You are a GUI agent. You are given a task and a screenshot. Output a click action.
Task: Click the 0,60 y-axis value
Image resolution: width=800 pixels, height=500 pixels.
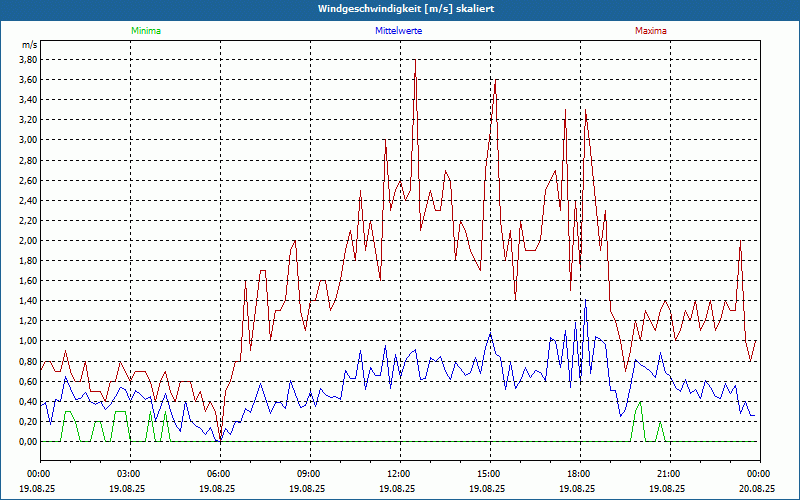pyautogui.click(x=28, y=381)
